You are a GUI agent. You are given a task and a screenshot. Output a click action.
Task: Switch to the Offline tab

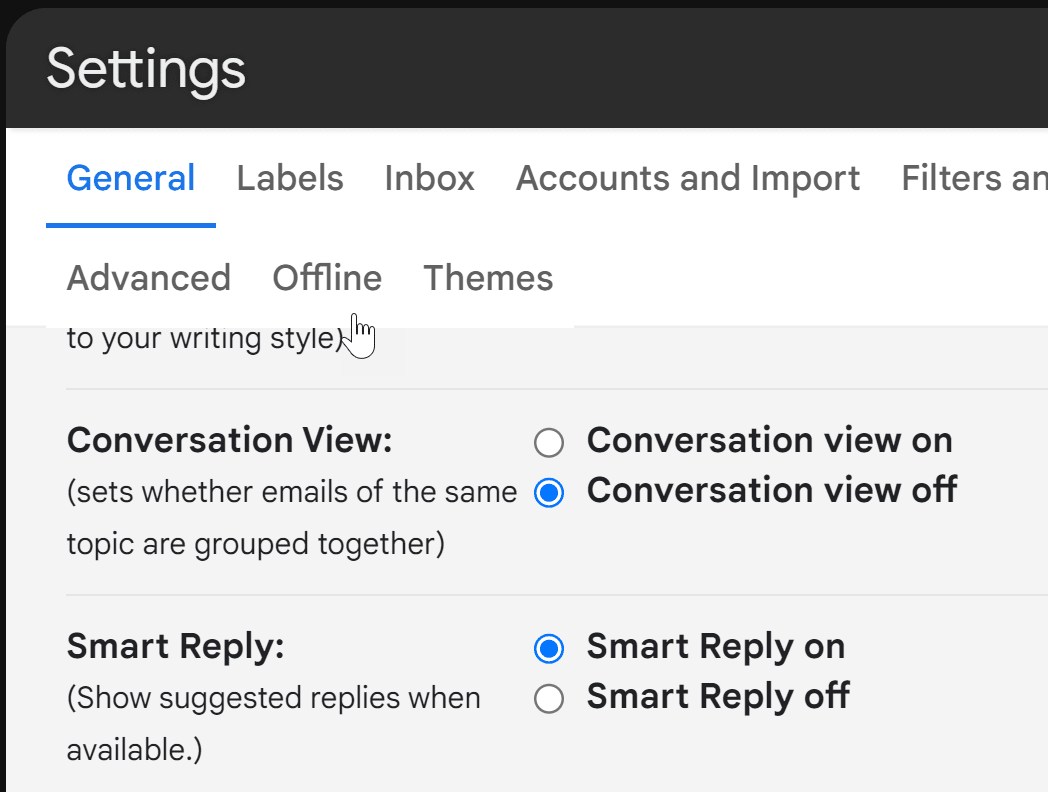327,278
